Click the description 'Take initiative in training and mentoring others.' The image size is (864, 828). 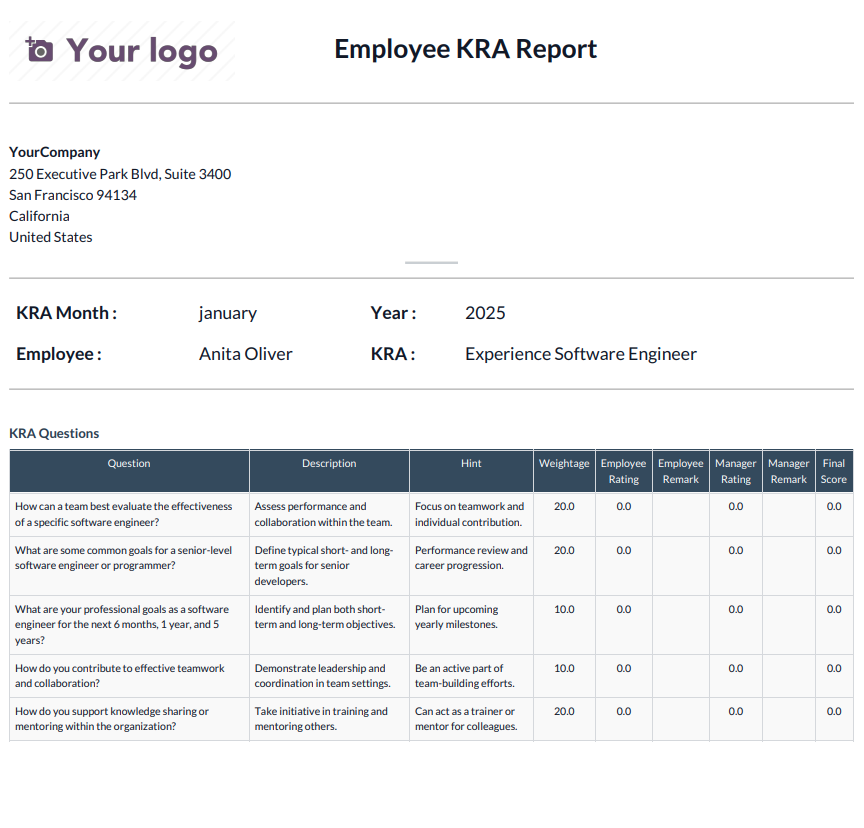321,718
